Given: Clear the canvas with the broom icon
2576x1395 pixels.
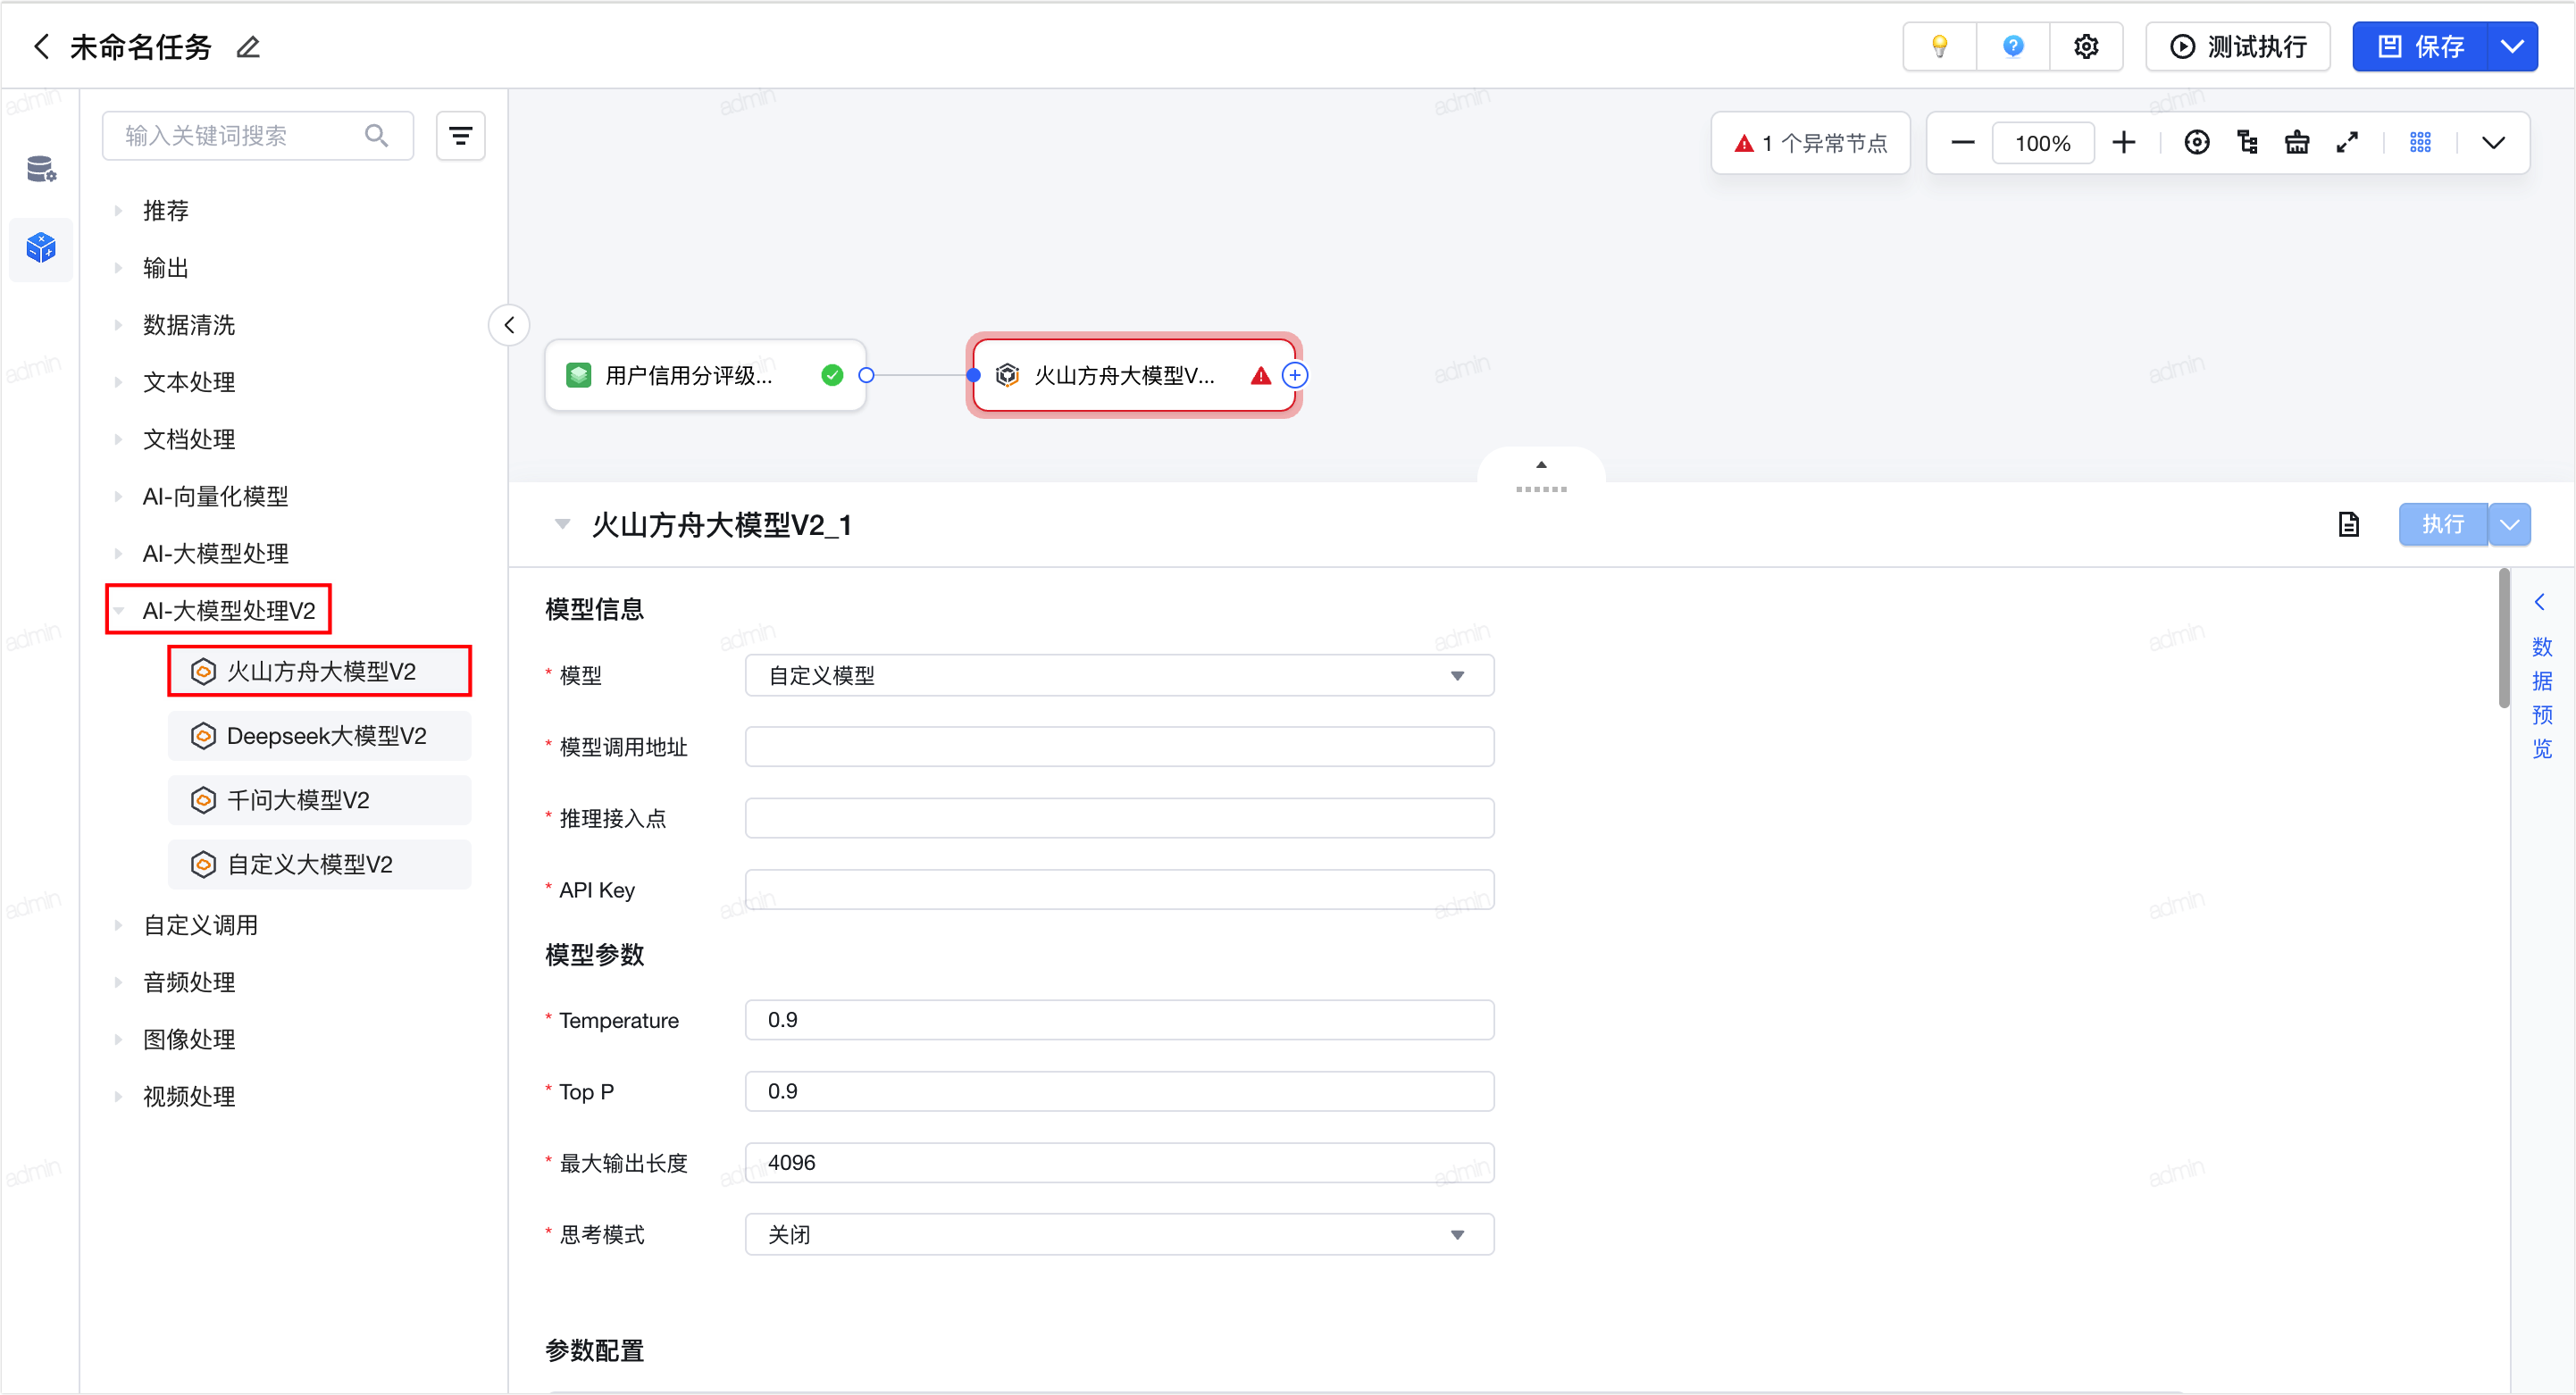Looking at the screenshot, I should click(2297, 143).
